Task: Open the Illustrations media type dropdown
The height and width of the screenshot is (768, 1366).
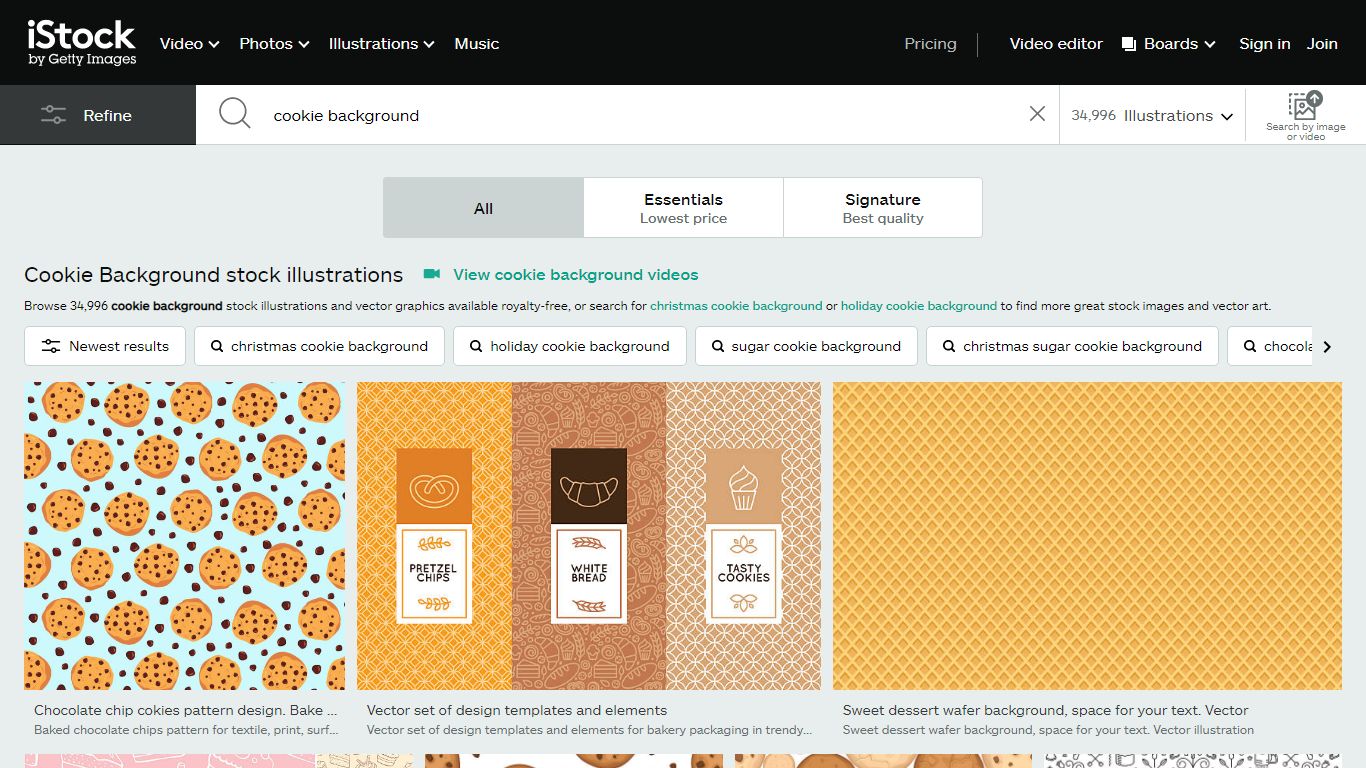Action: point(1152,116)
